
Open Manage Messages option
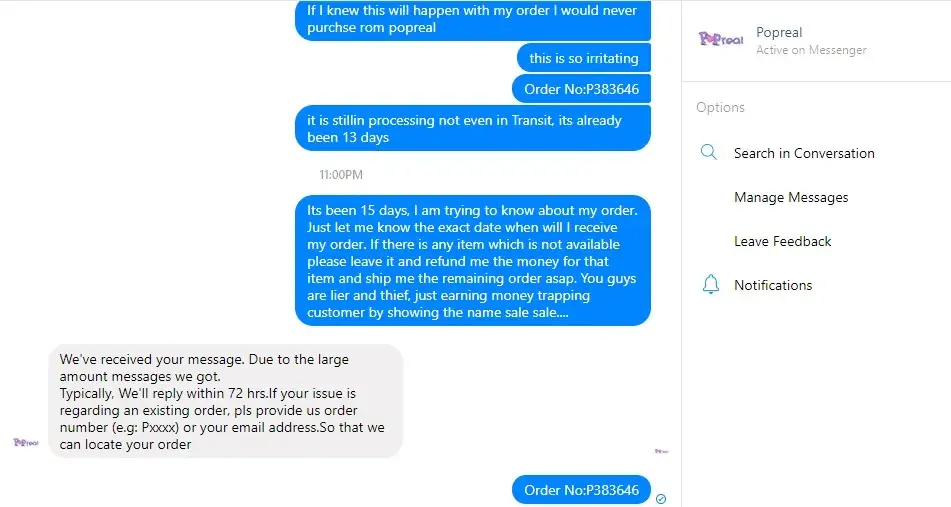791,198
